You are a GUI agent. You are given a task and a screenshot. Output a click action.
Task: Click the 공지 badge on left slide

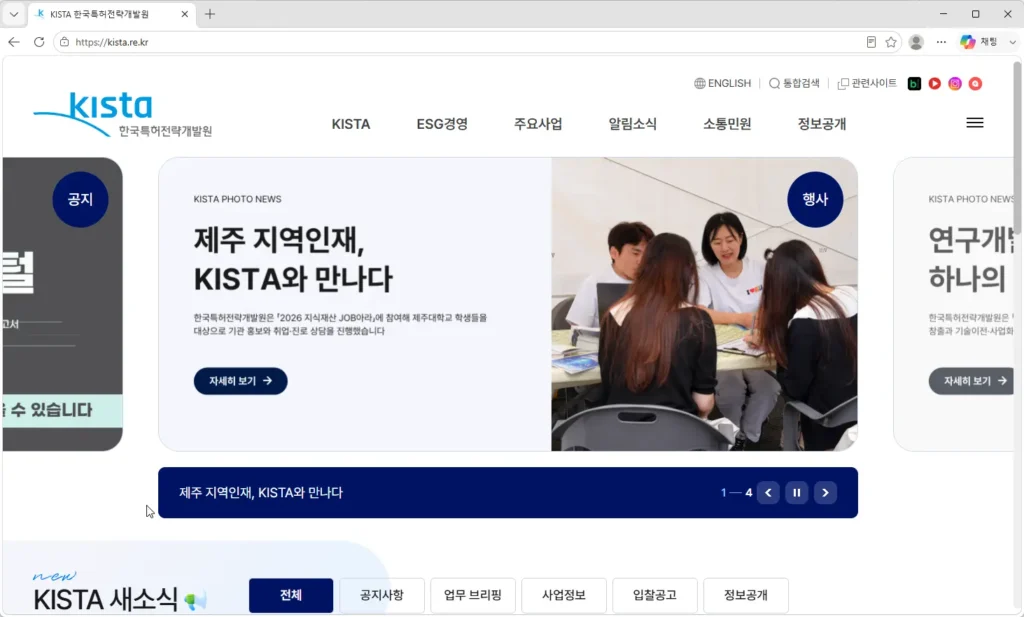pos(80,199)
